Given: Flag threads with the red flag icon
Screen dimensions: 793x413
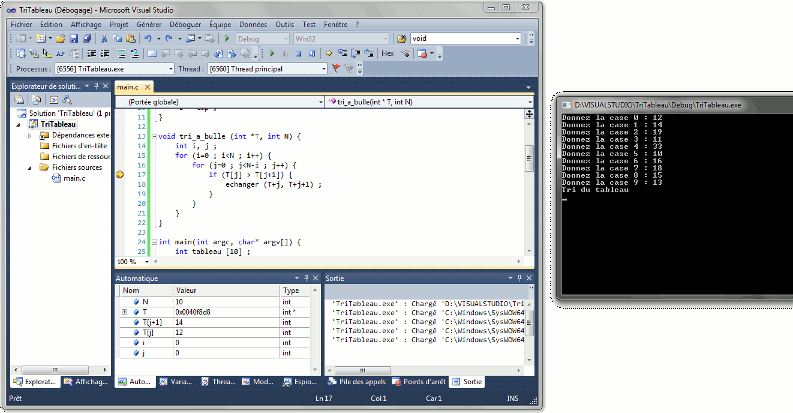Looking at the screenshot, I should pyautogui.click(x=336, y=68).
